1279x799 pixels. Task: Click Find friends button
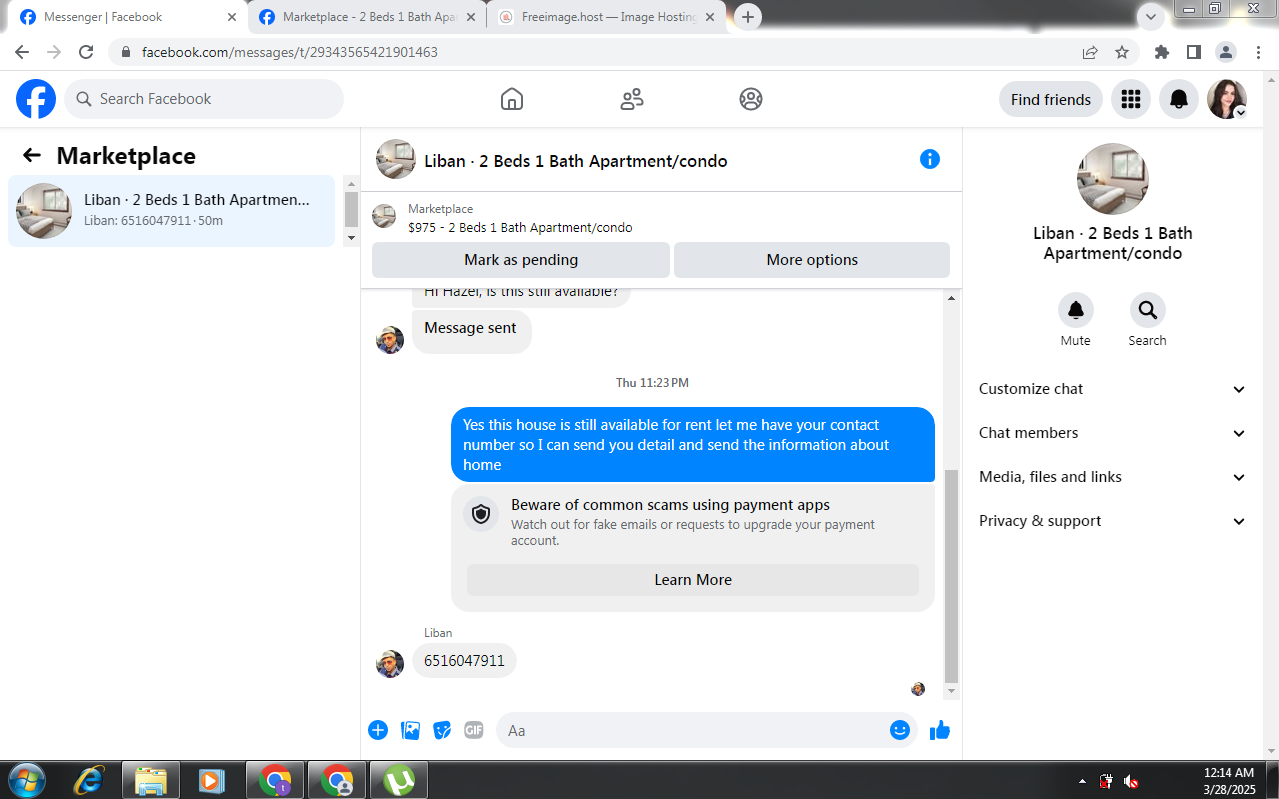click(1051, 99)
